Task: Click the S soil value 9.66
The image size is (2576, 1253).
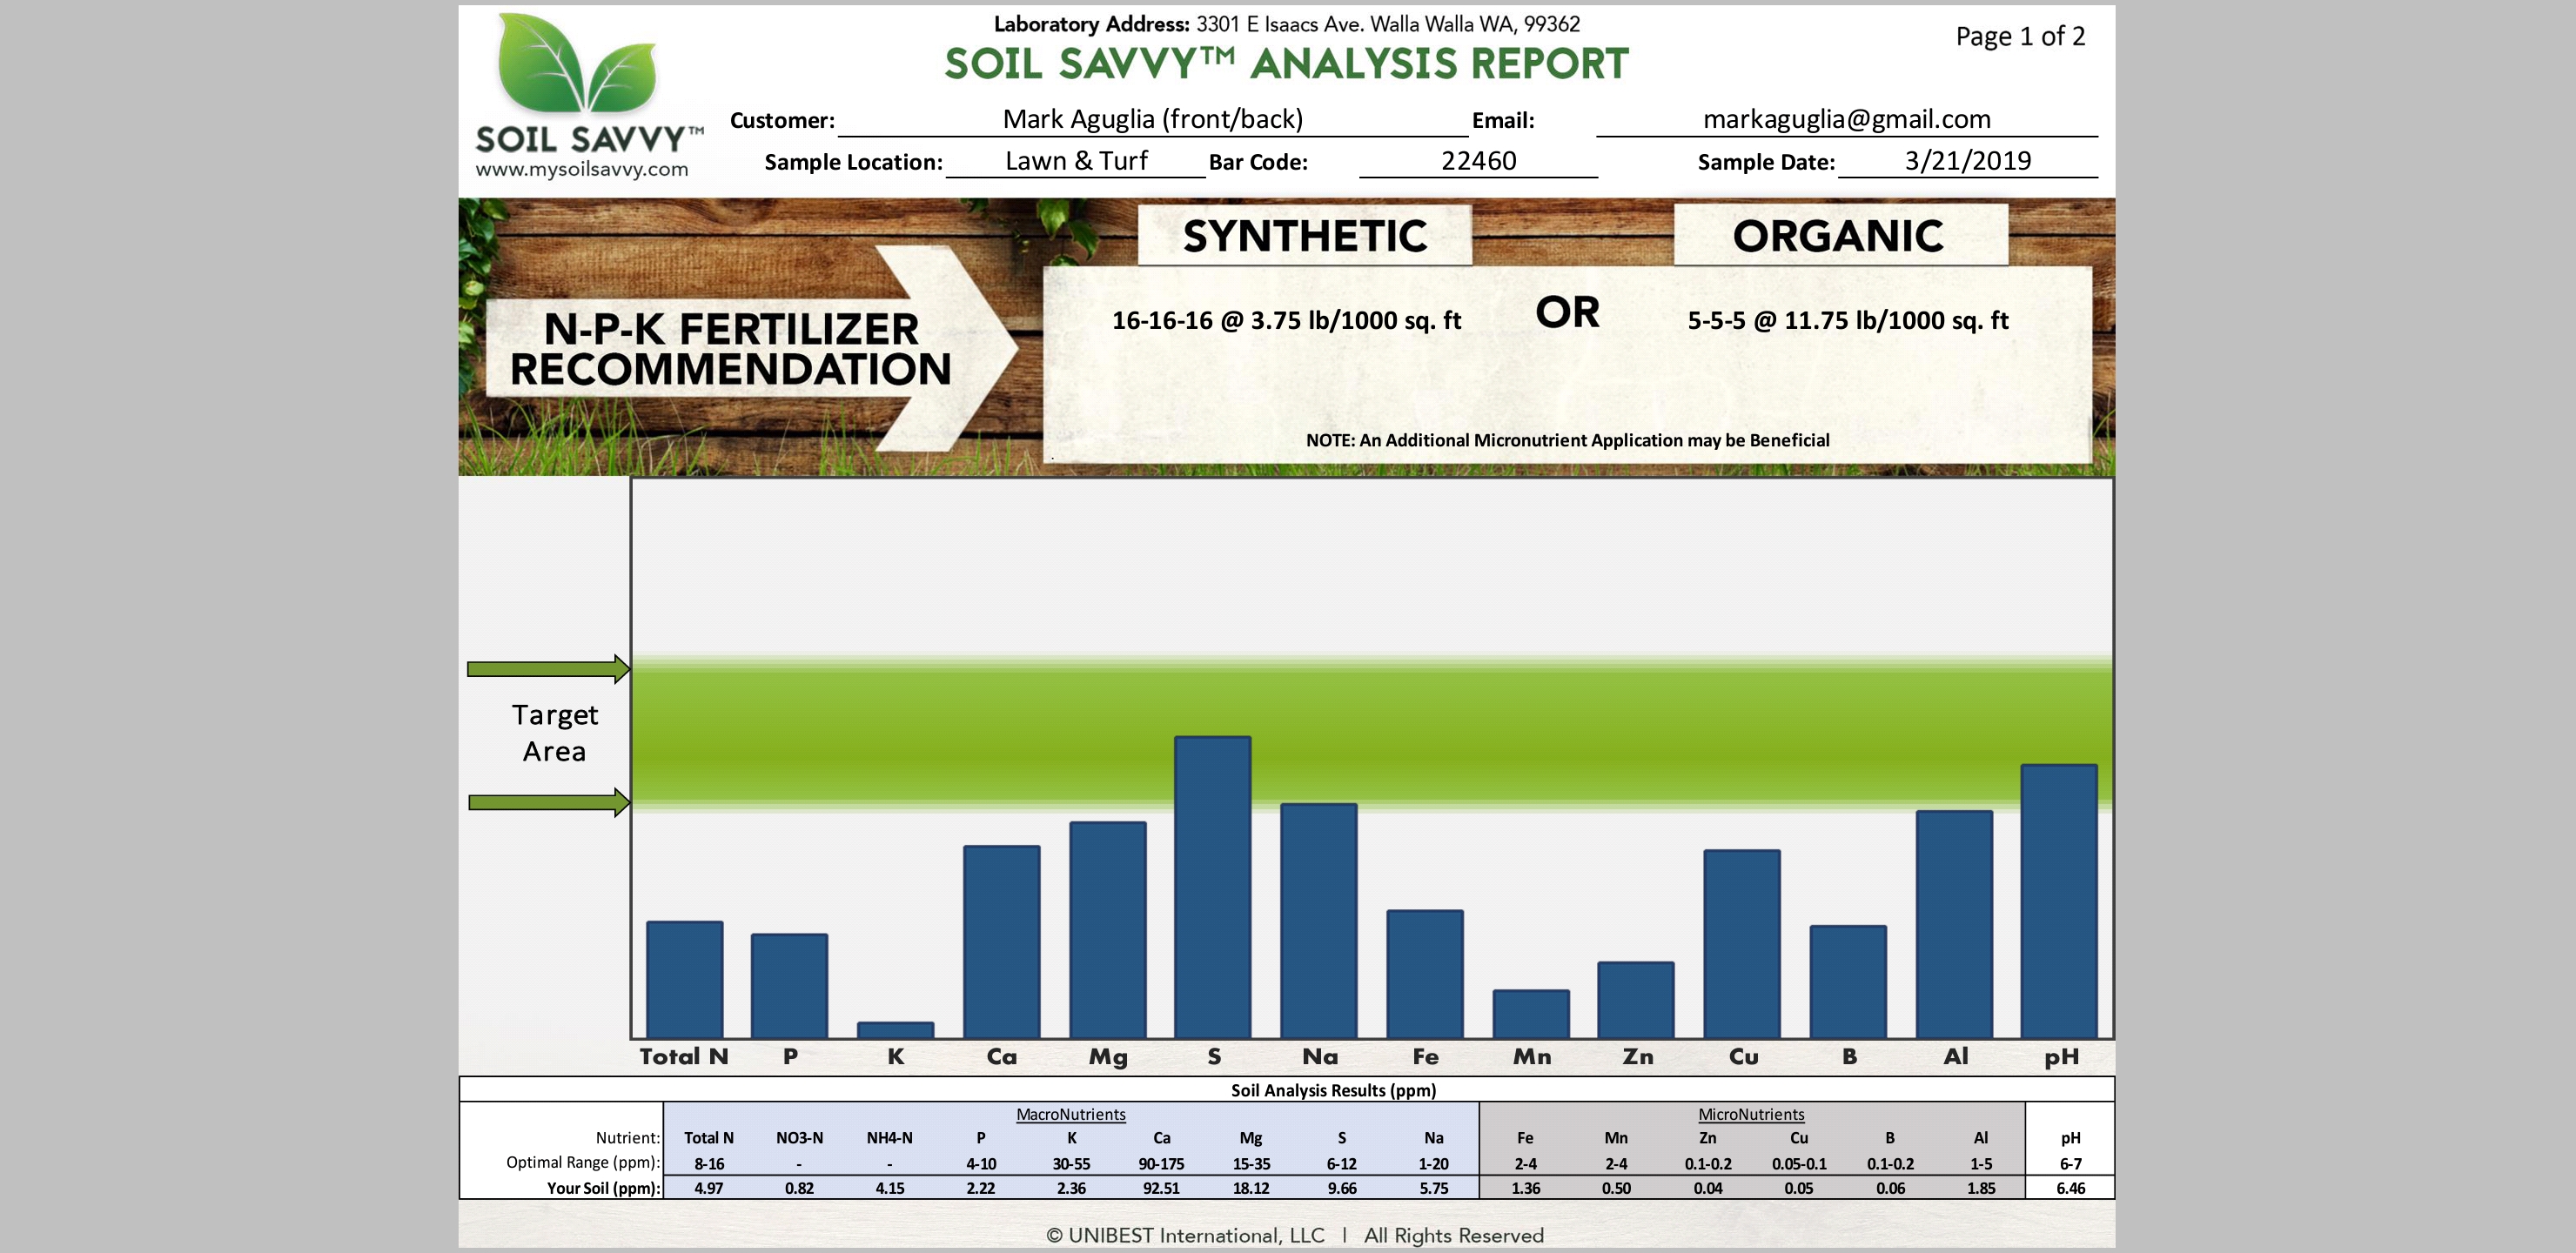Action: [1341, 1188]
